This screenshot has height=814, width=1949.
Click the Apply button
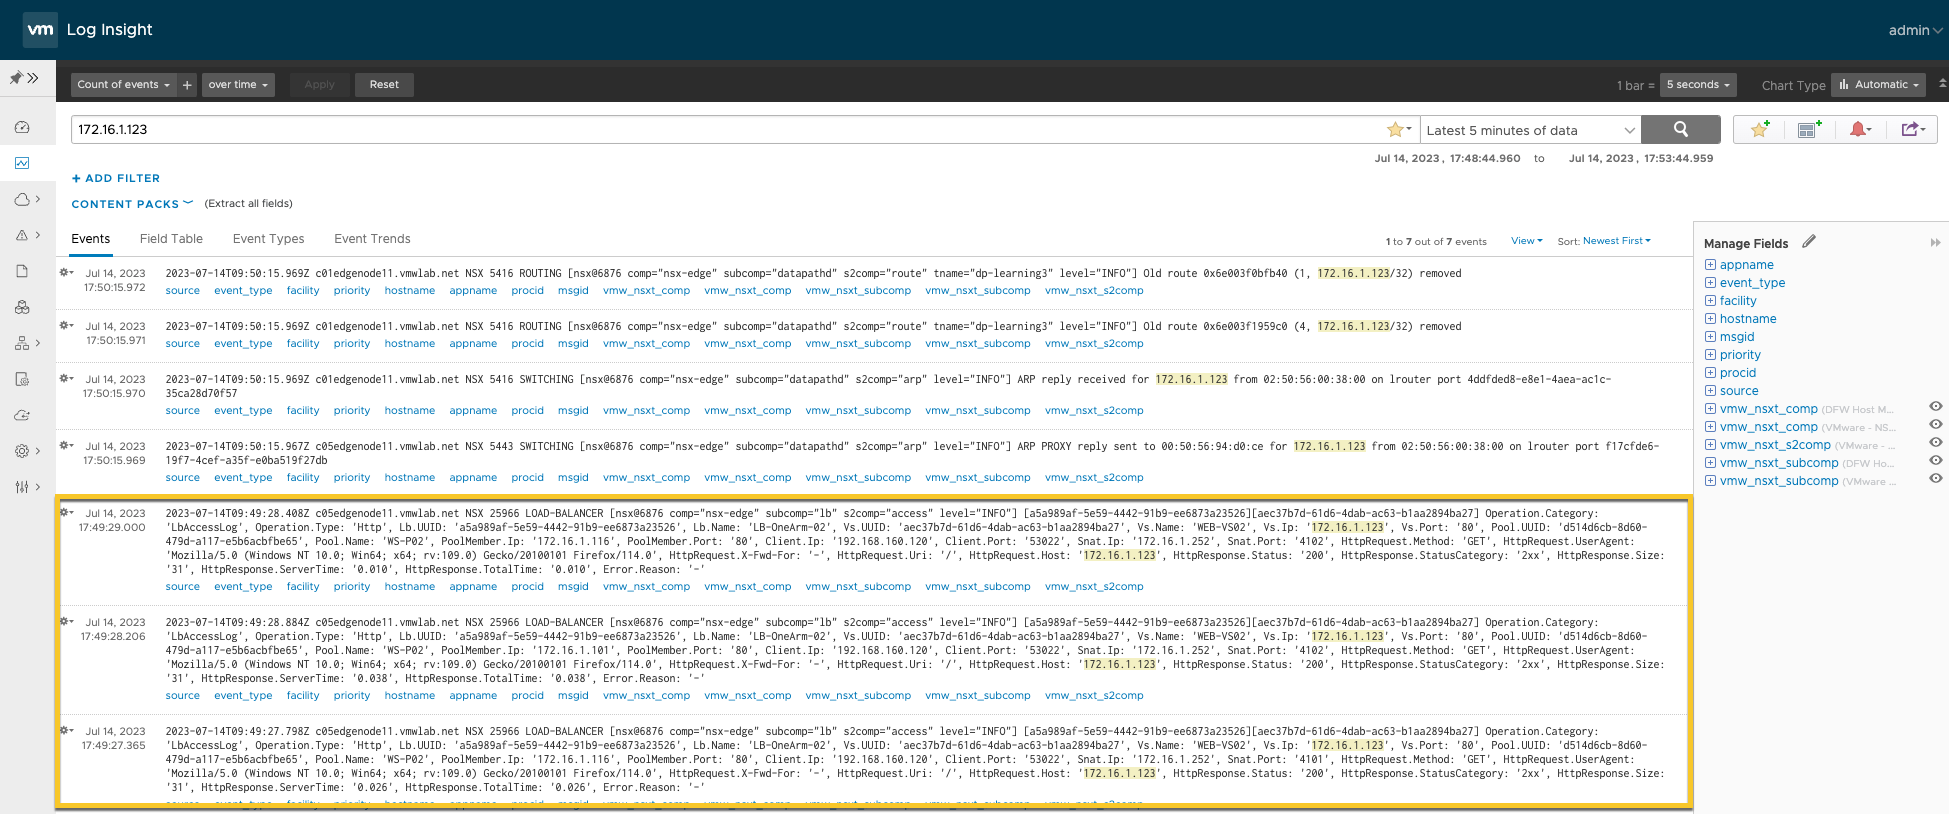click(x=319, y=85)
